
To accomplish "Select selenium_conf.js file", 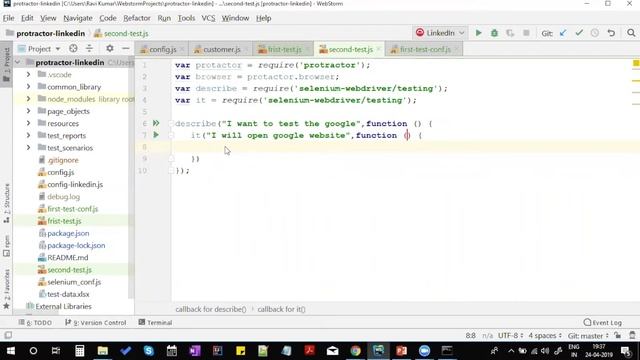I will coord(74,282).
